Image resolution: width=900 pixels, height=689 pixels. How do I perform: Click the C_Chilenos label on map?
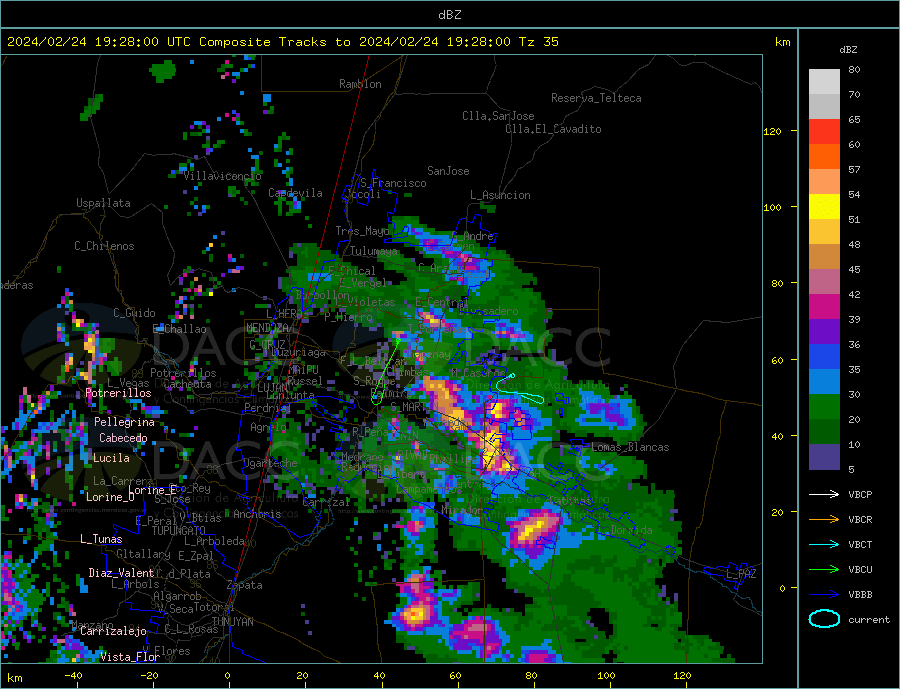[104, 246]
